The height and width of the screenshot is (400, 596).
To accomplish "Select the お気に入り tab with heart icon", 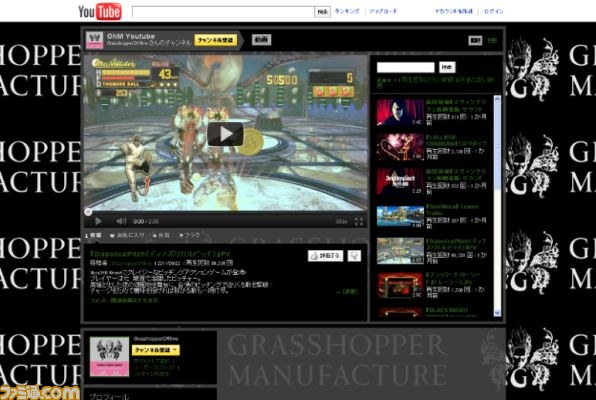I will [x=127, y=236].
